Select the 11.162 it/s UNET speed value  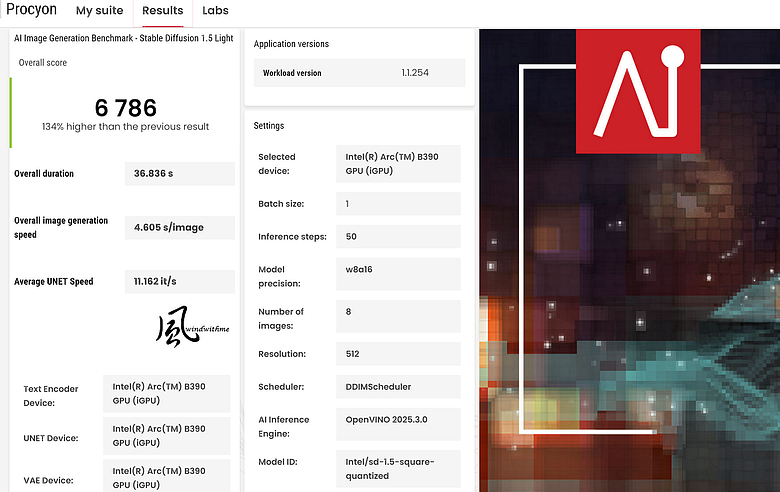click(180, 282)
